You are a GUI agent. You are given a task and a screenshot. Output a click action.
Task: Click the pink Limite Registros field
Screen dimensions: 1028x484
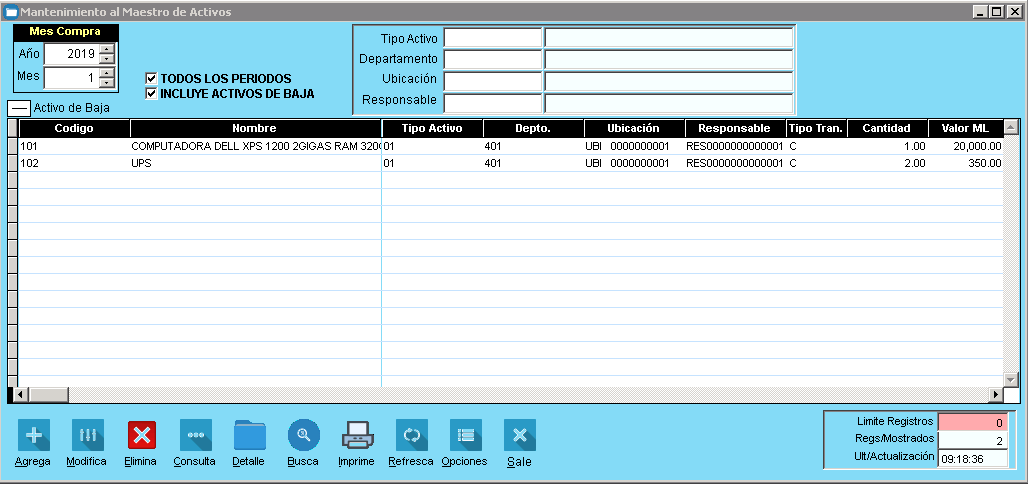point(973,422)
